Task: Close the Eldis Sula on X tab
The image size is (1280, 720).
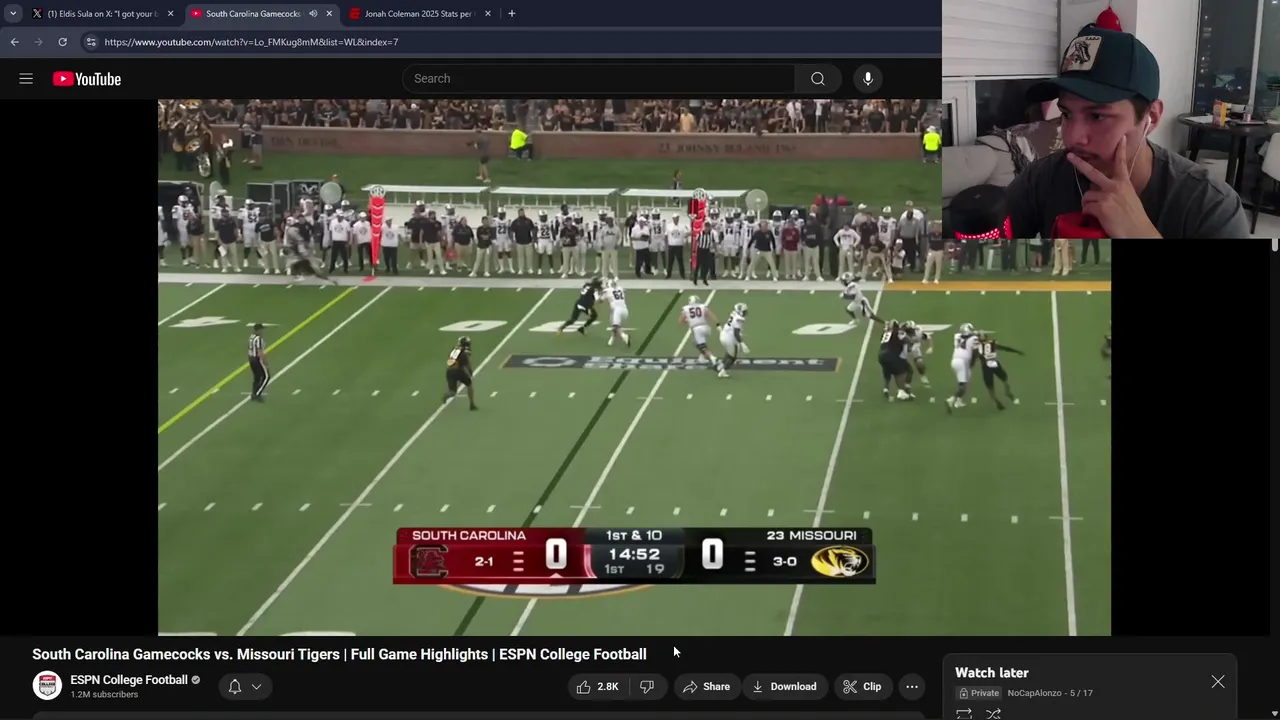Action: pos(170,14)
